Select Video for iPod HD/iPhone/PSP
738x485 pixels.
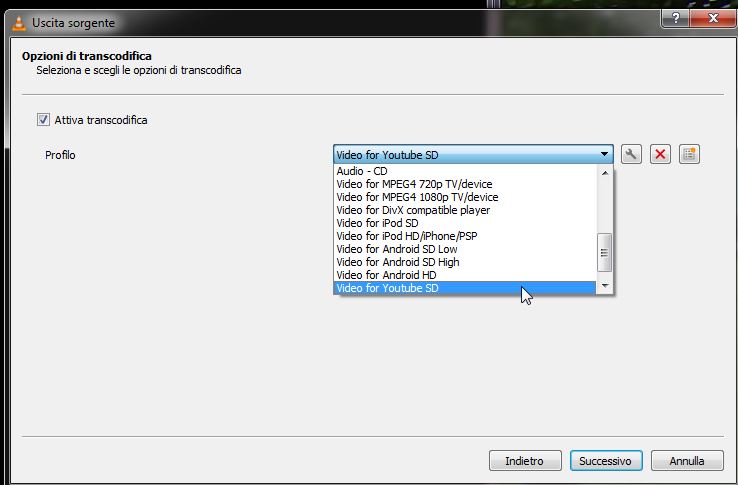pos(465,236)
